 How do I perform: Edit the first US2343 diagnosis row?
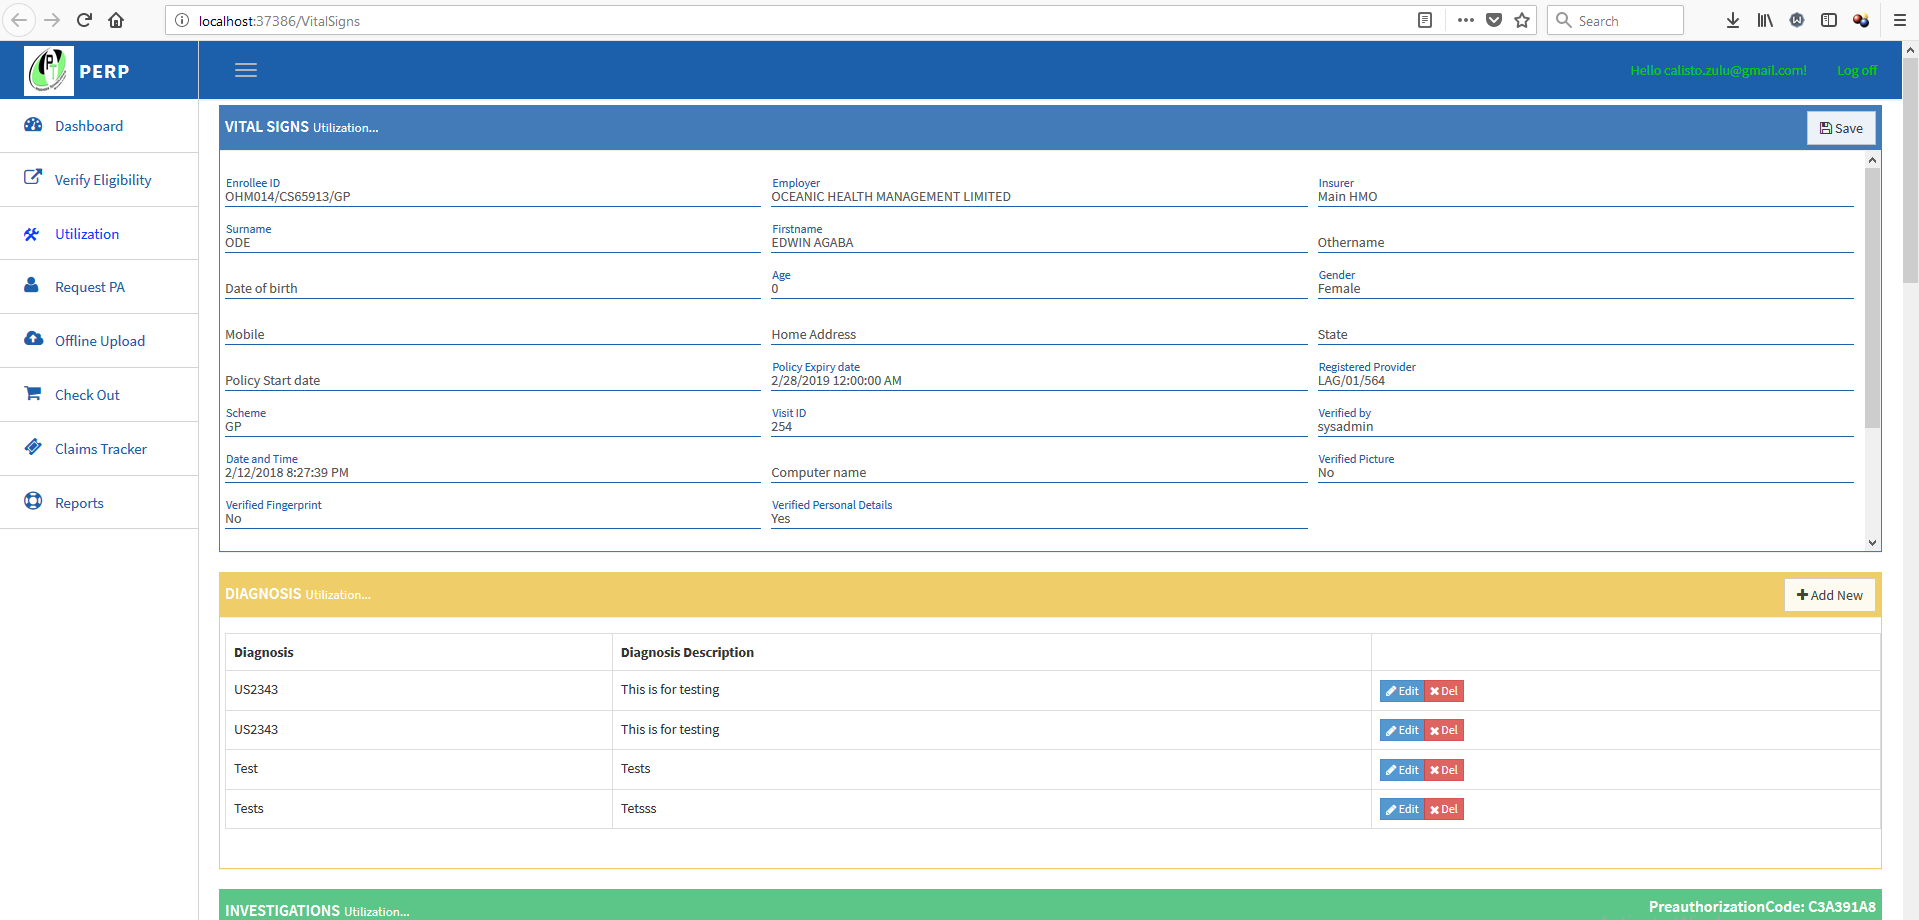click(1402, 691)
